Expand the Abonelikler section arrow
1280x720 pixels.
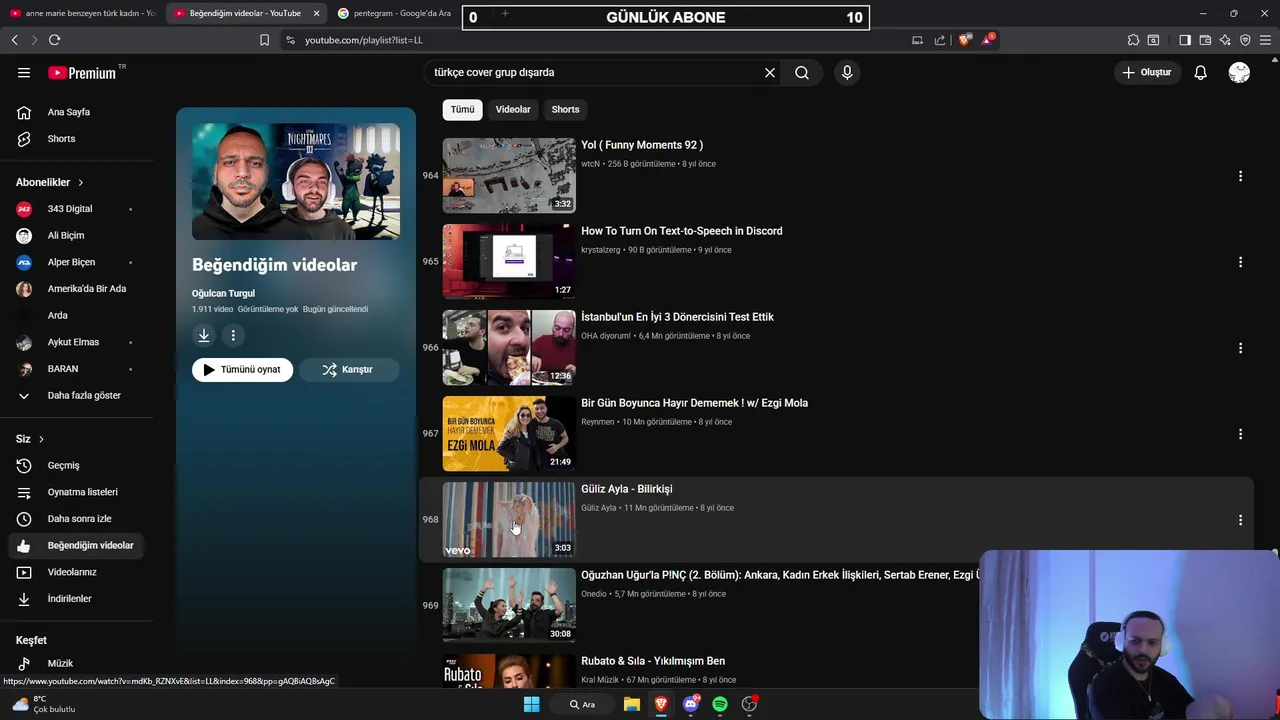pos(81,183)
